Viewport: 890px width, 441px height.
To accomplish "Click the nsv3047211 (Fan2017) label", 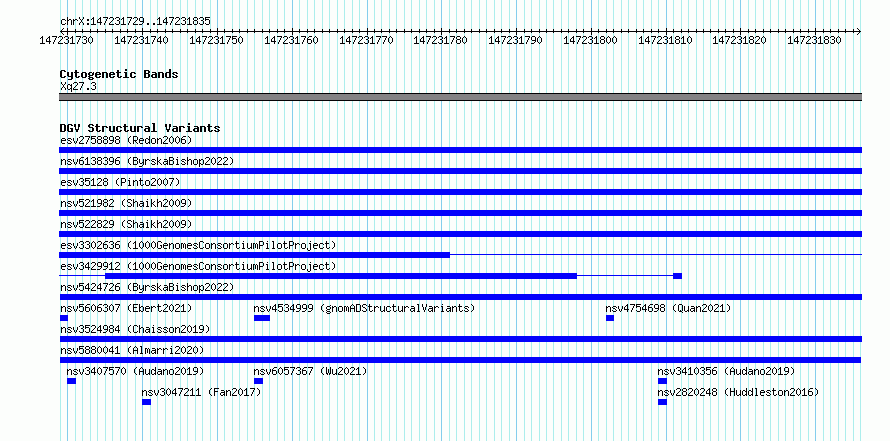I will point(201,392).
